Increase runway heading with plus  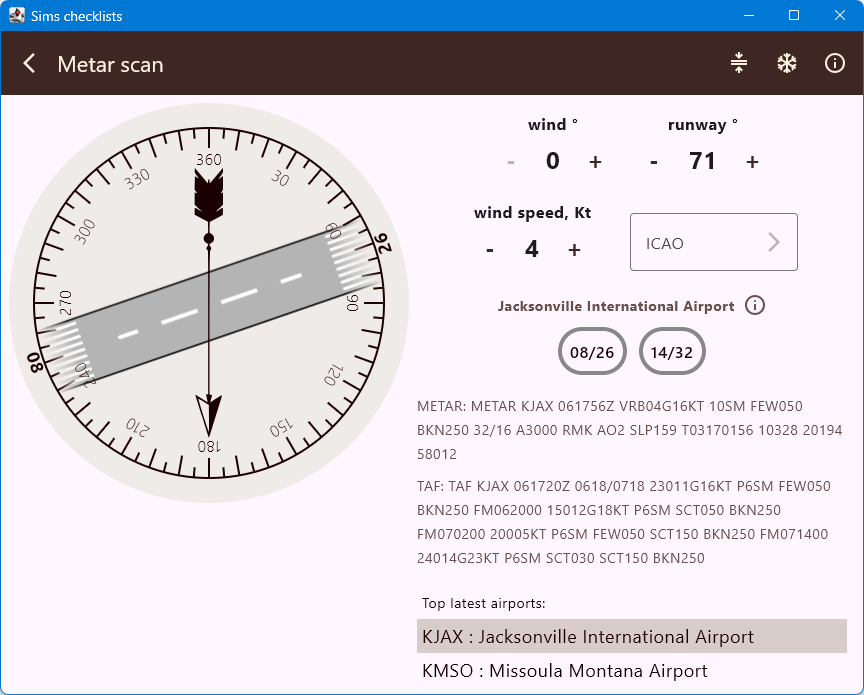point(752,162)
